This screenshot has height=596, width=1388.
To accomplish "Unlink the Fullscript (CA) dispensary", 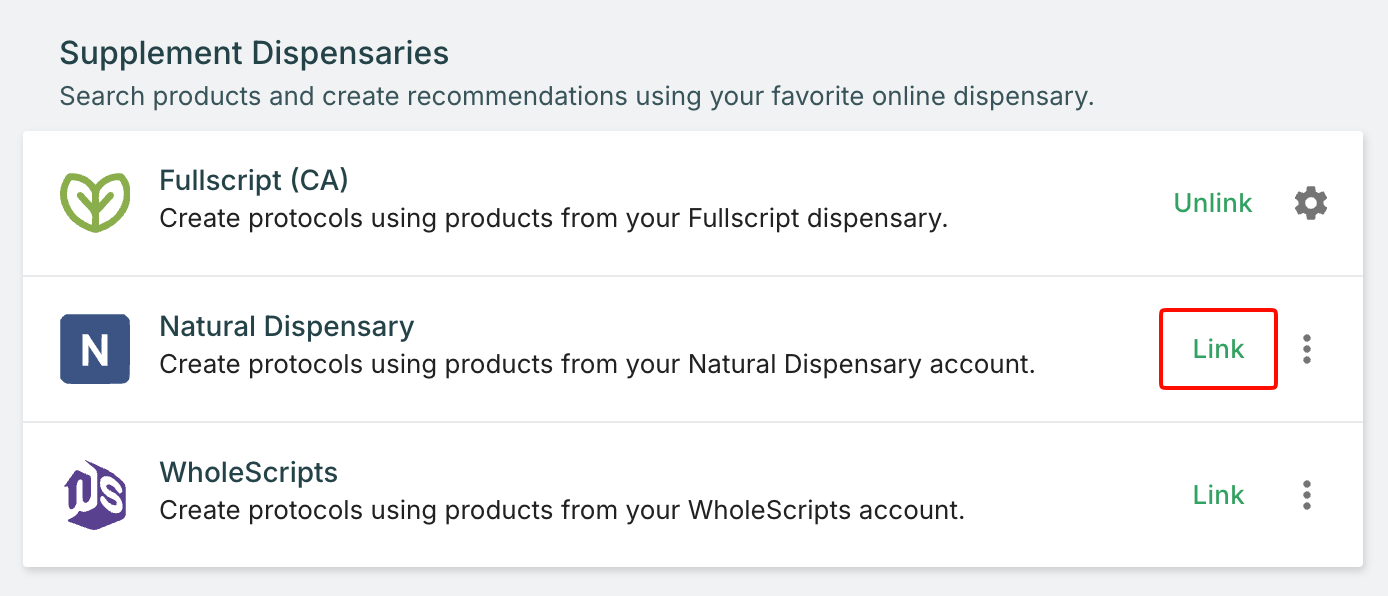I will (1212, 203).
